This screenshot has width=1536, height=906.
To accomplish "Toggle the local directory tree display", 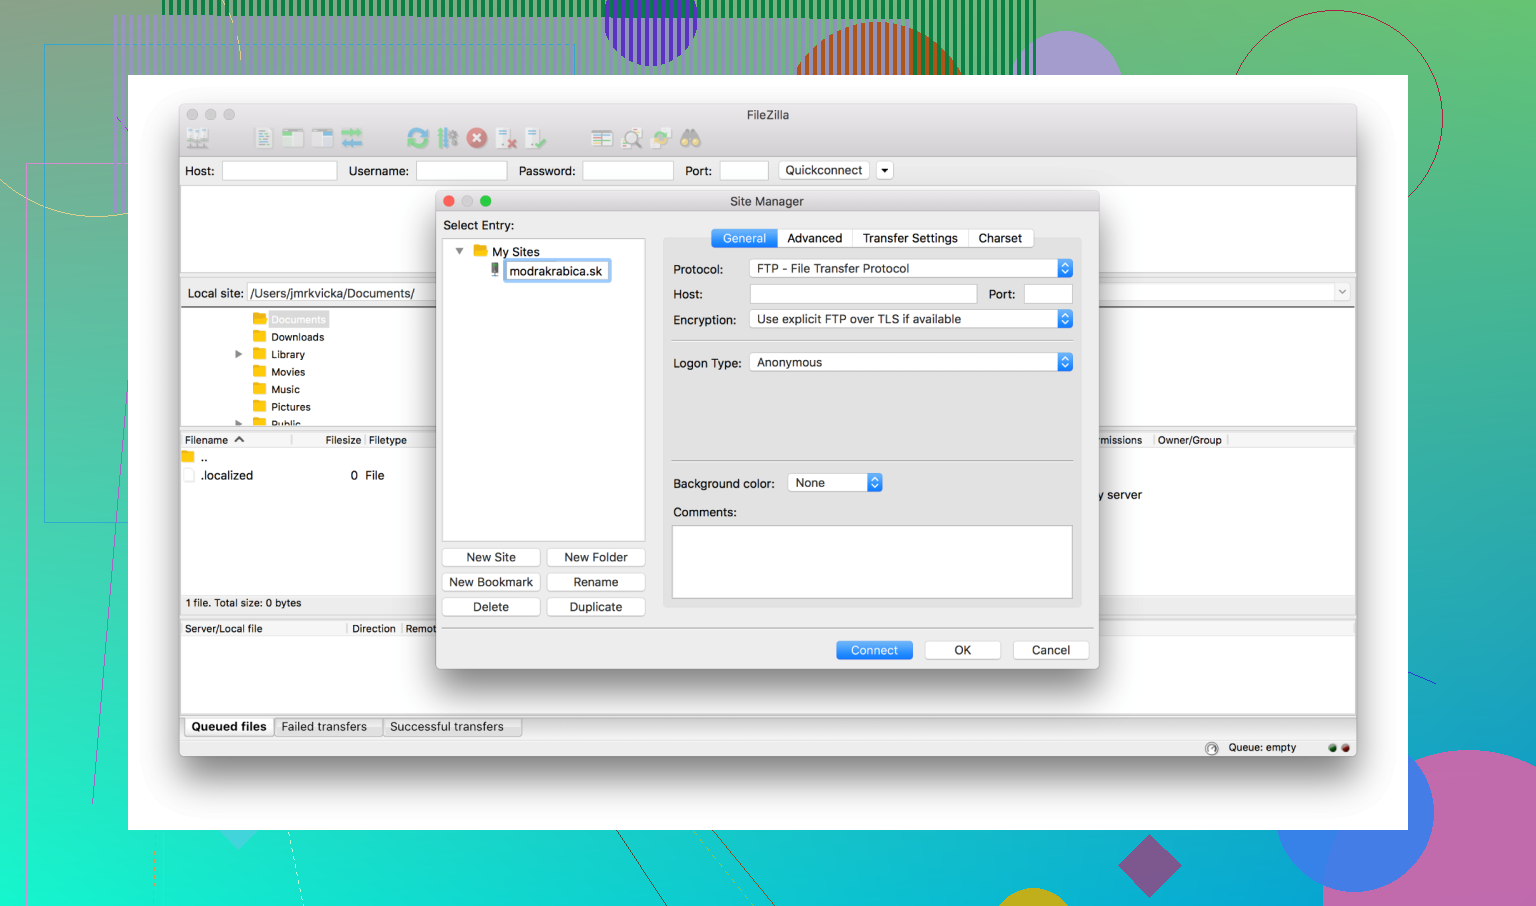I will point(293,139).
